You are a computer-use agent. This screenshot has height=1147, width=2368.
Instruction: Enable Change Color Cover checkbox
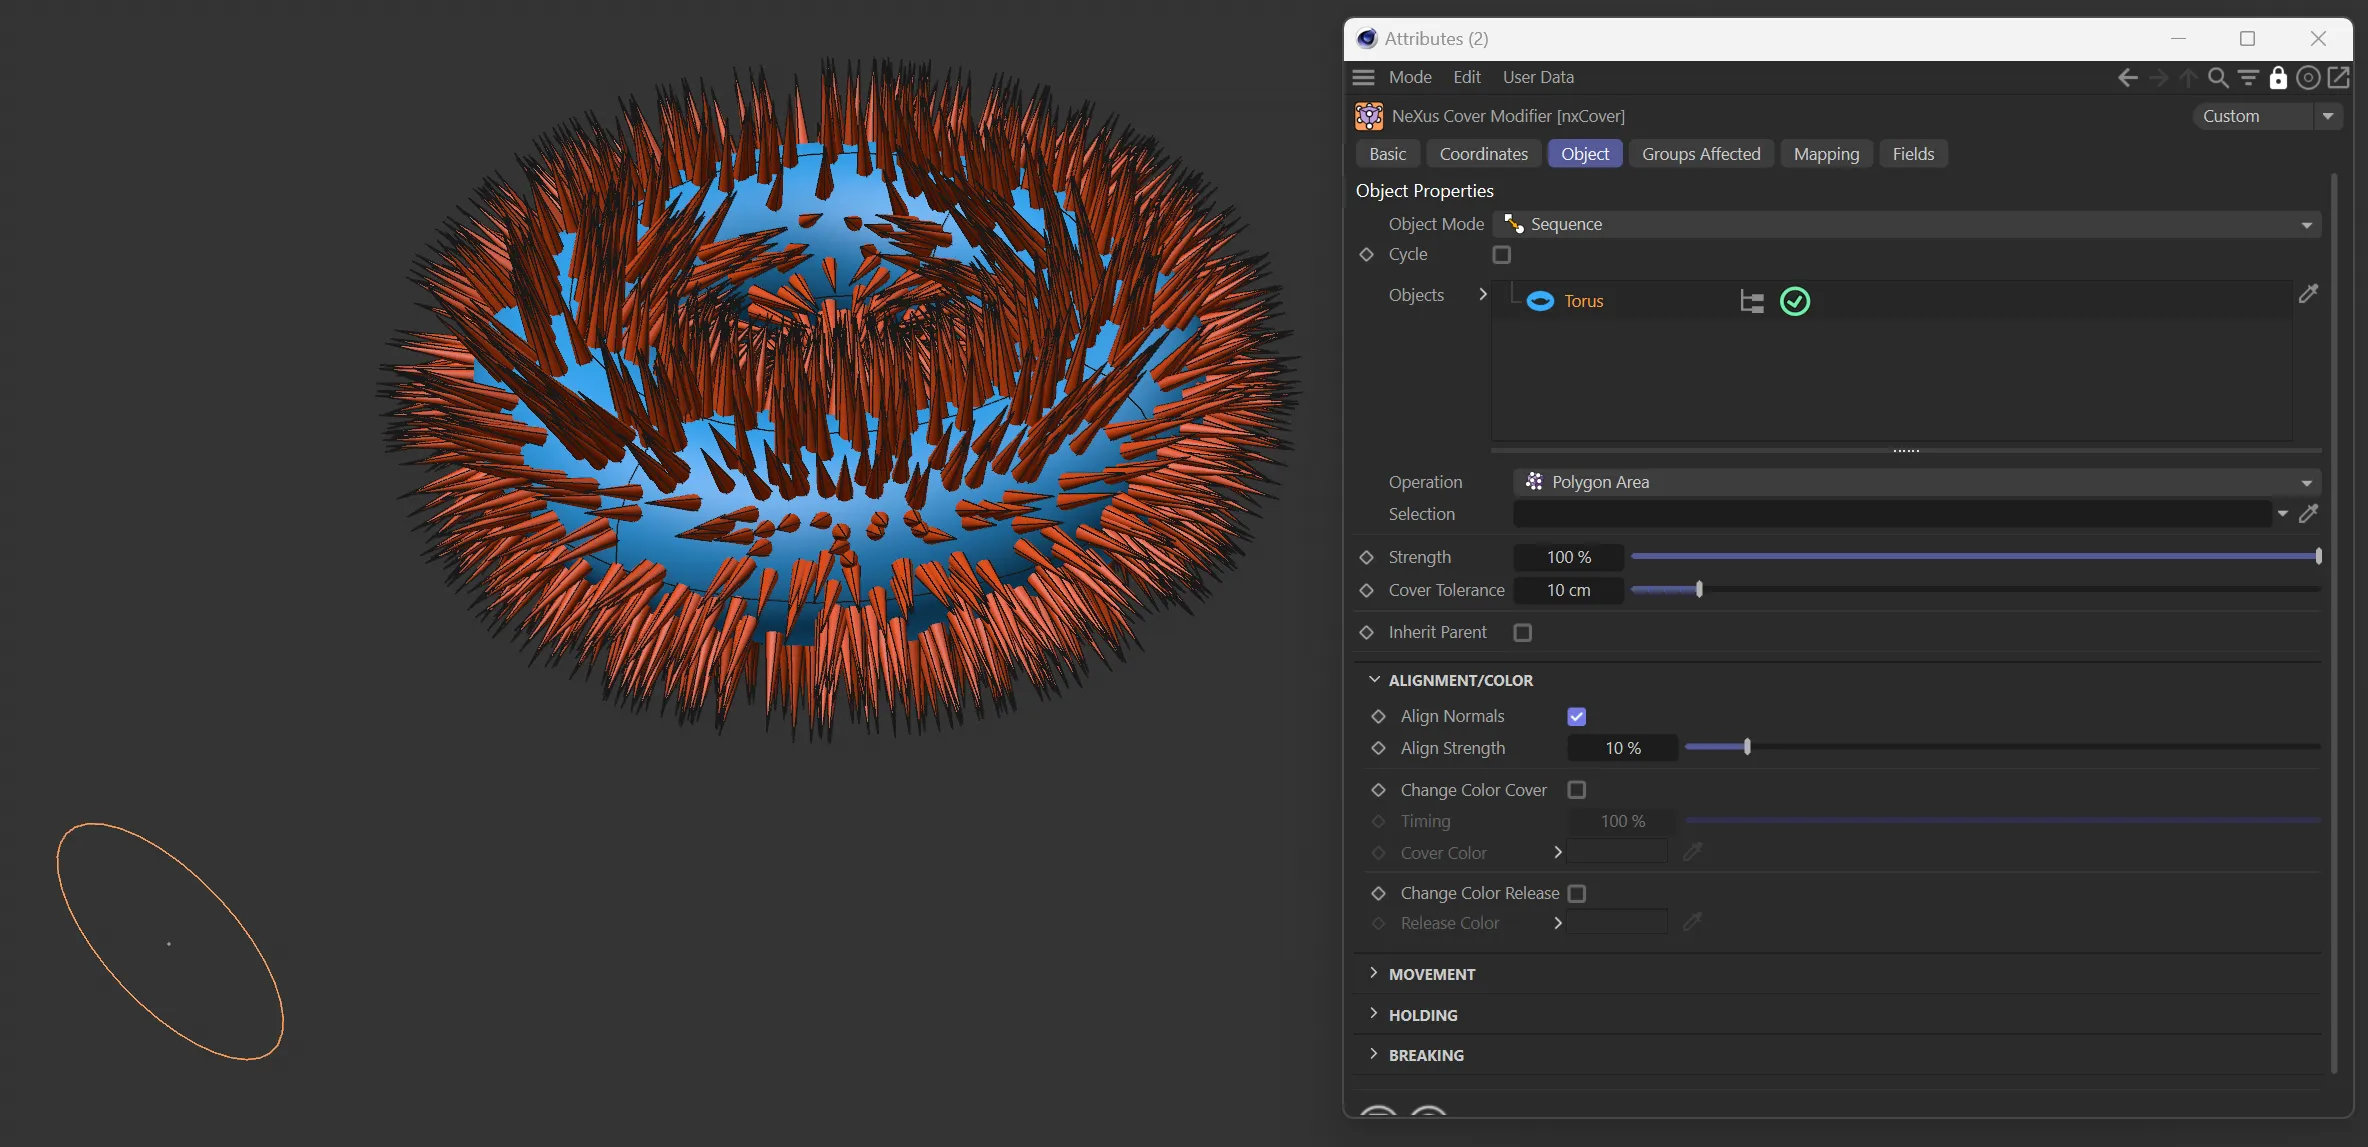point(1576,790)
